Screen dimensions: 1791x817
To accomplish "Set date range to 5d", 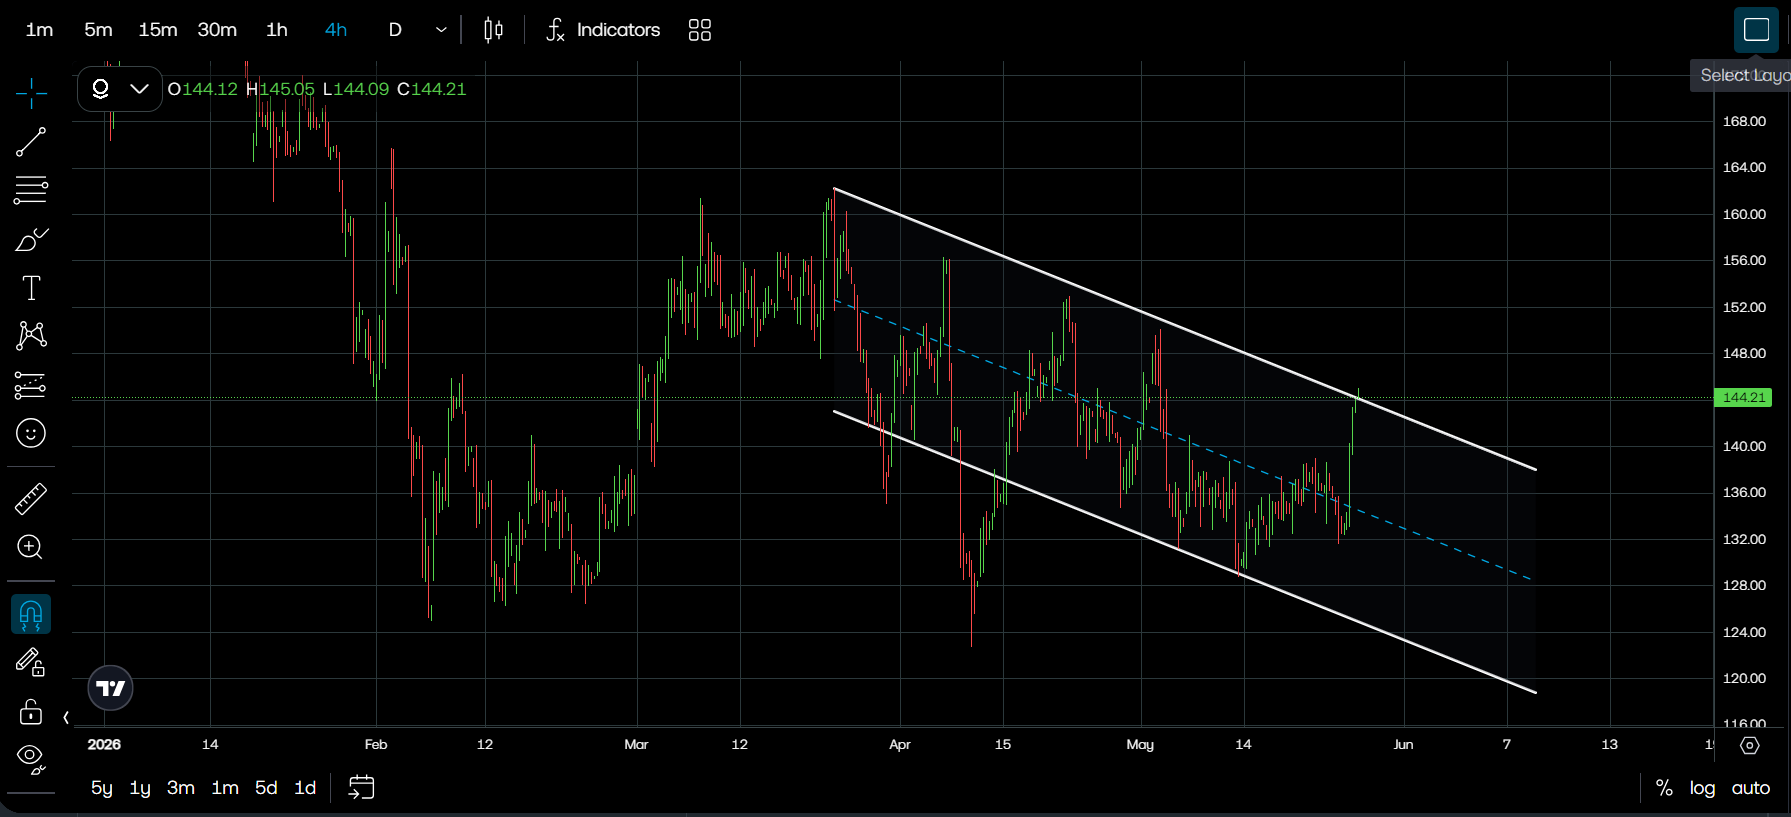I will [266, 788].
